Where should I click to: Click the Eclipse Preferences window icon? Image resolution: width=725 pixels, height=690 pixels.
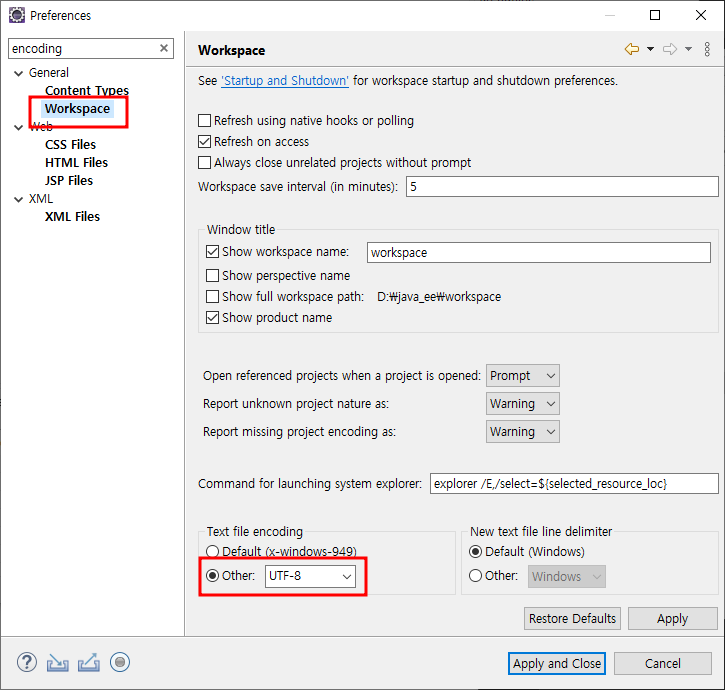tap(17, 15)
